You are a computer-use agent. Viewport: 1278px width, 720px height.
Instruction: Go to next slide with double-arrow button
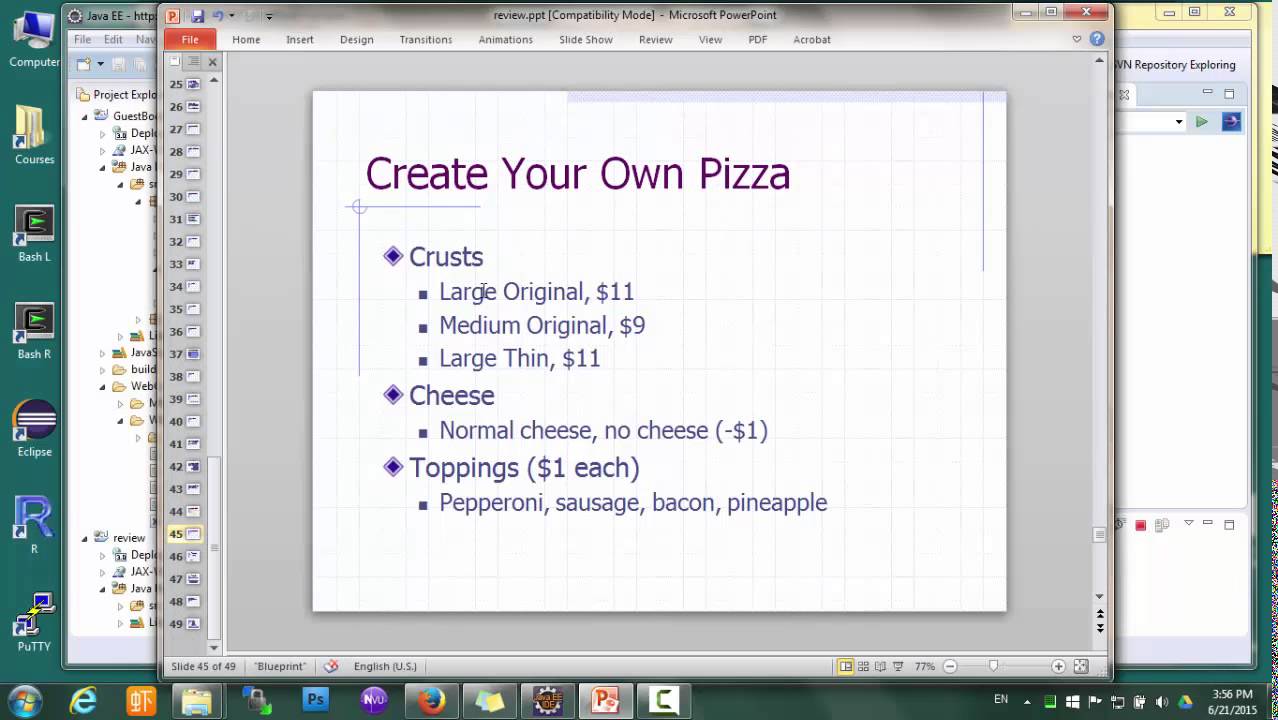[1100, 628]
